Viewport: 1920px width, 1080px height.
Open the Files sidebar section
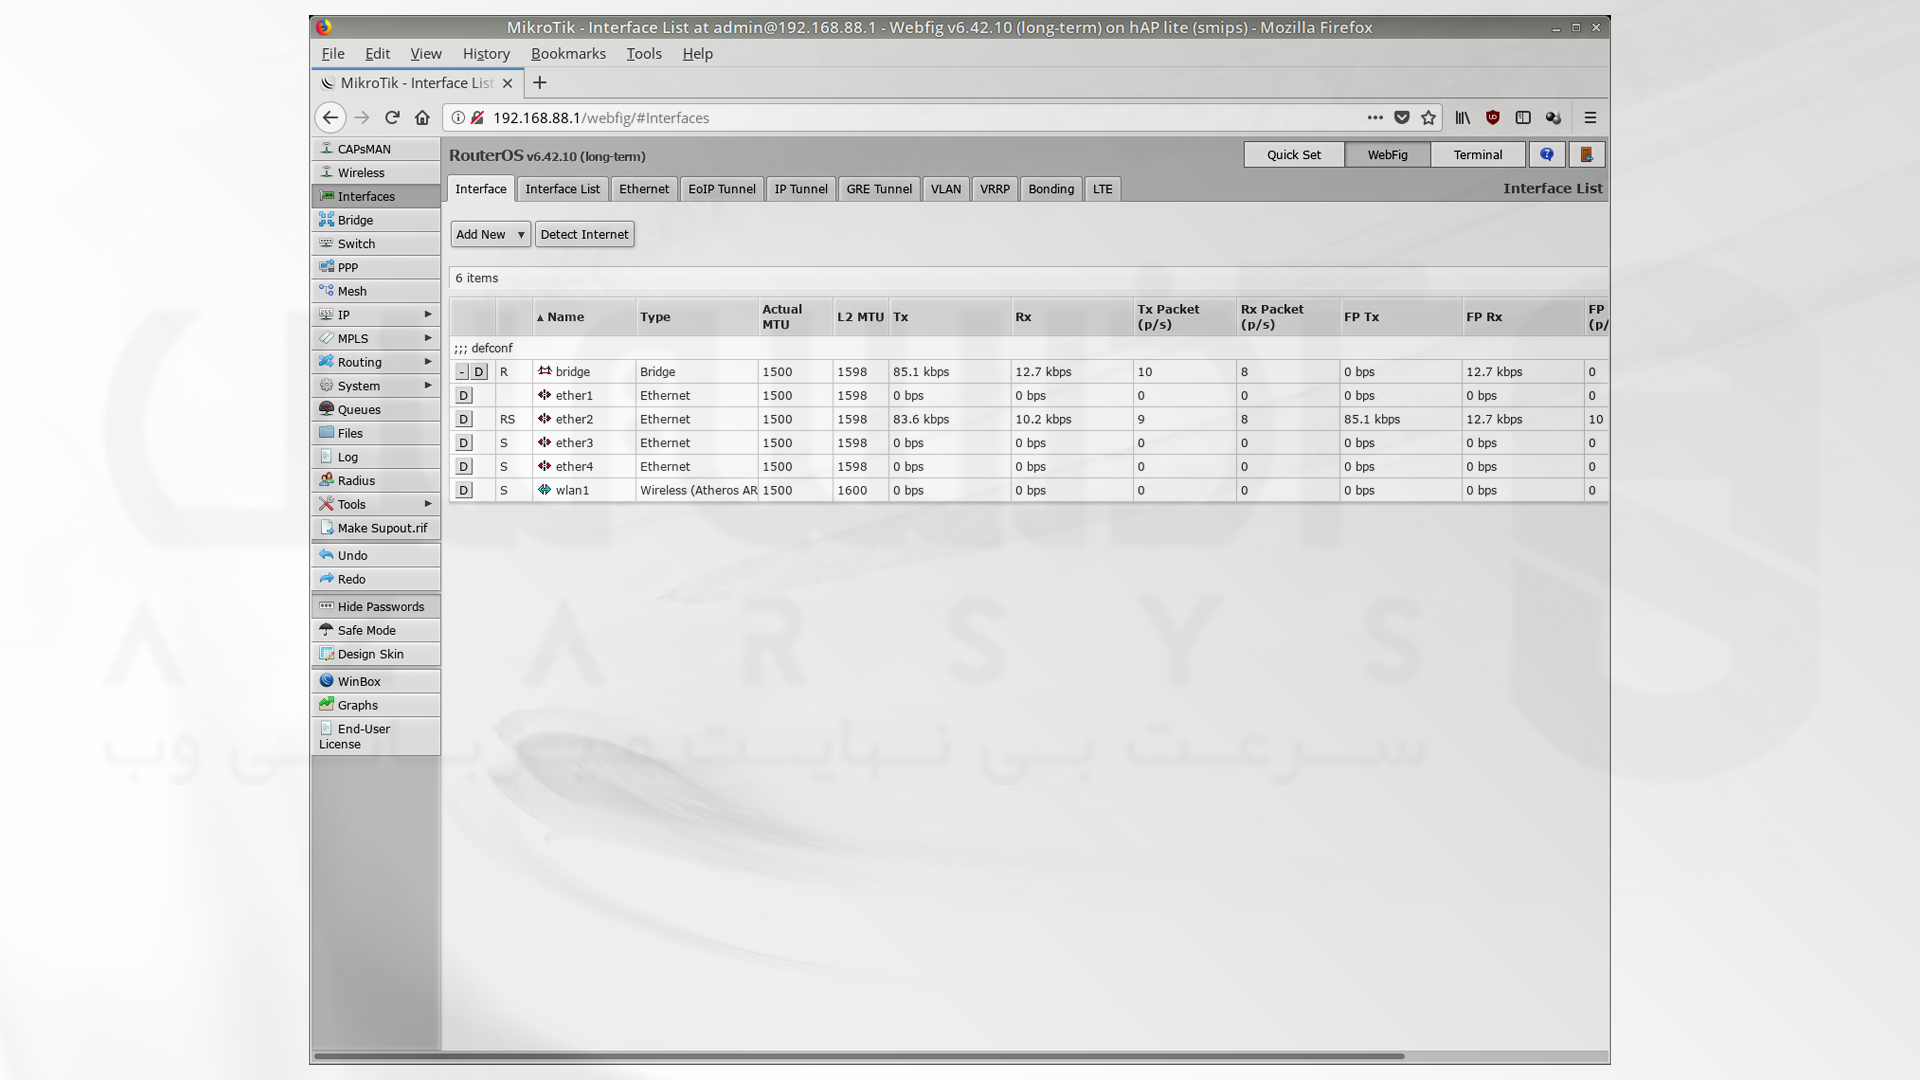tap(375, 433)
